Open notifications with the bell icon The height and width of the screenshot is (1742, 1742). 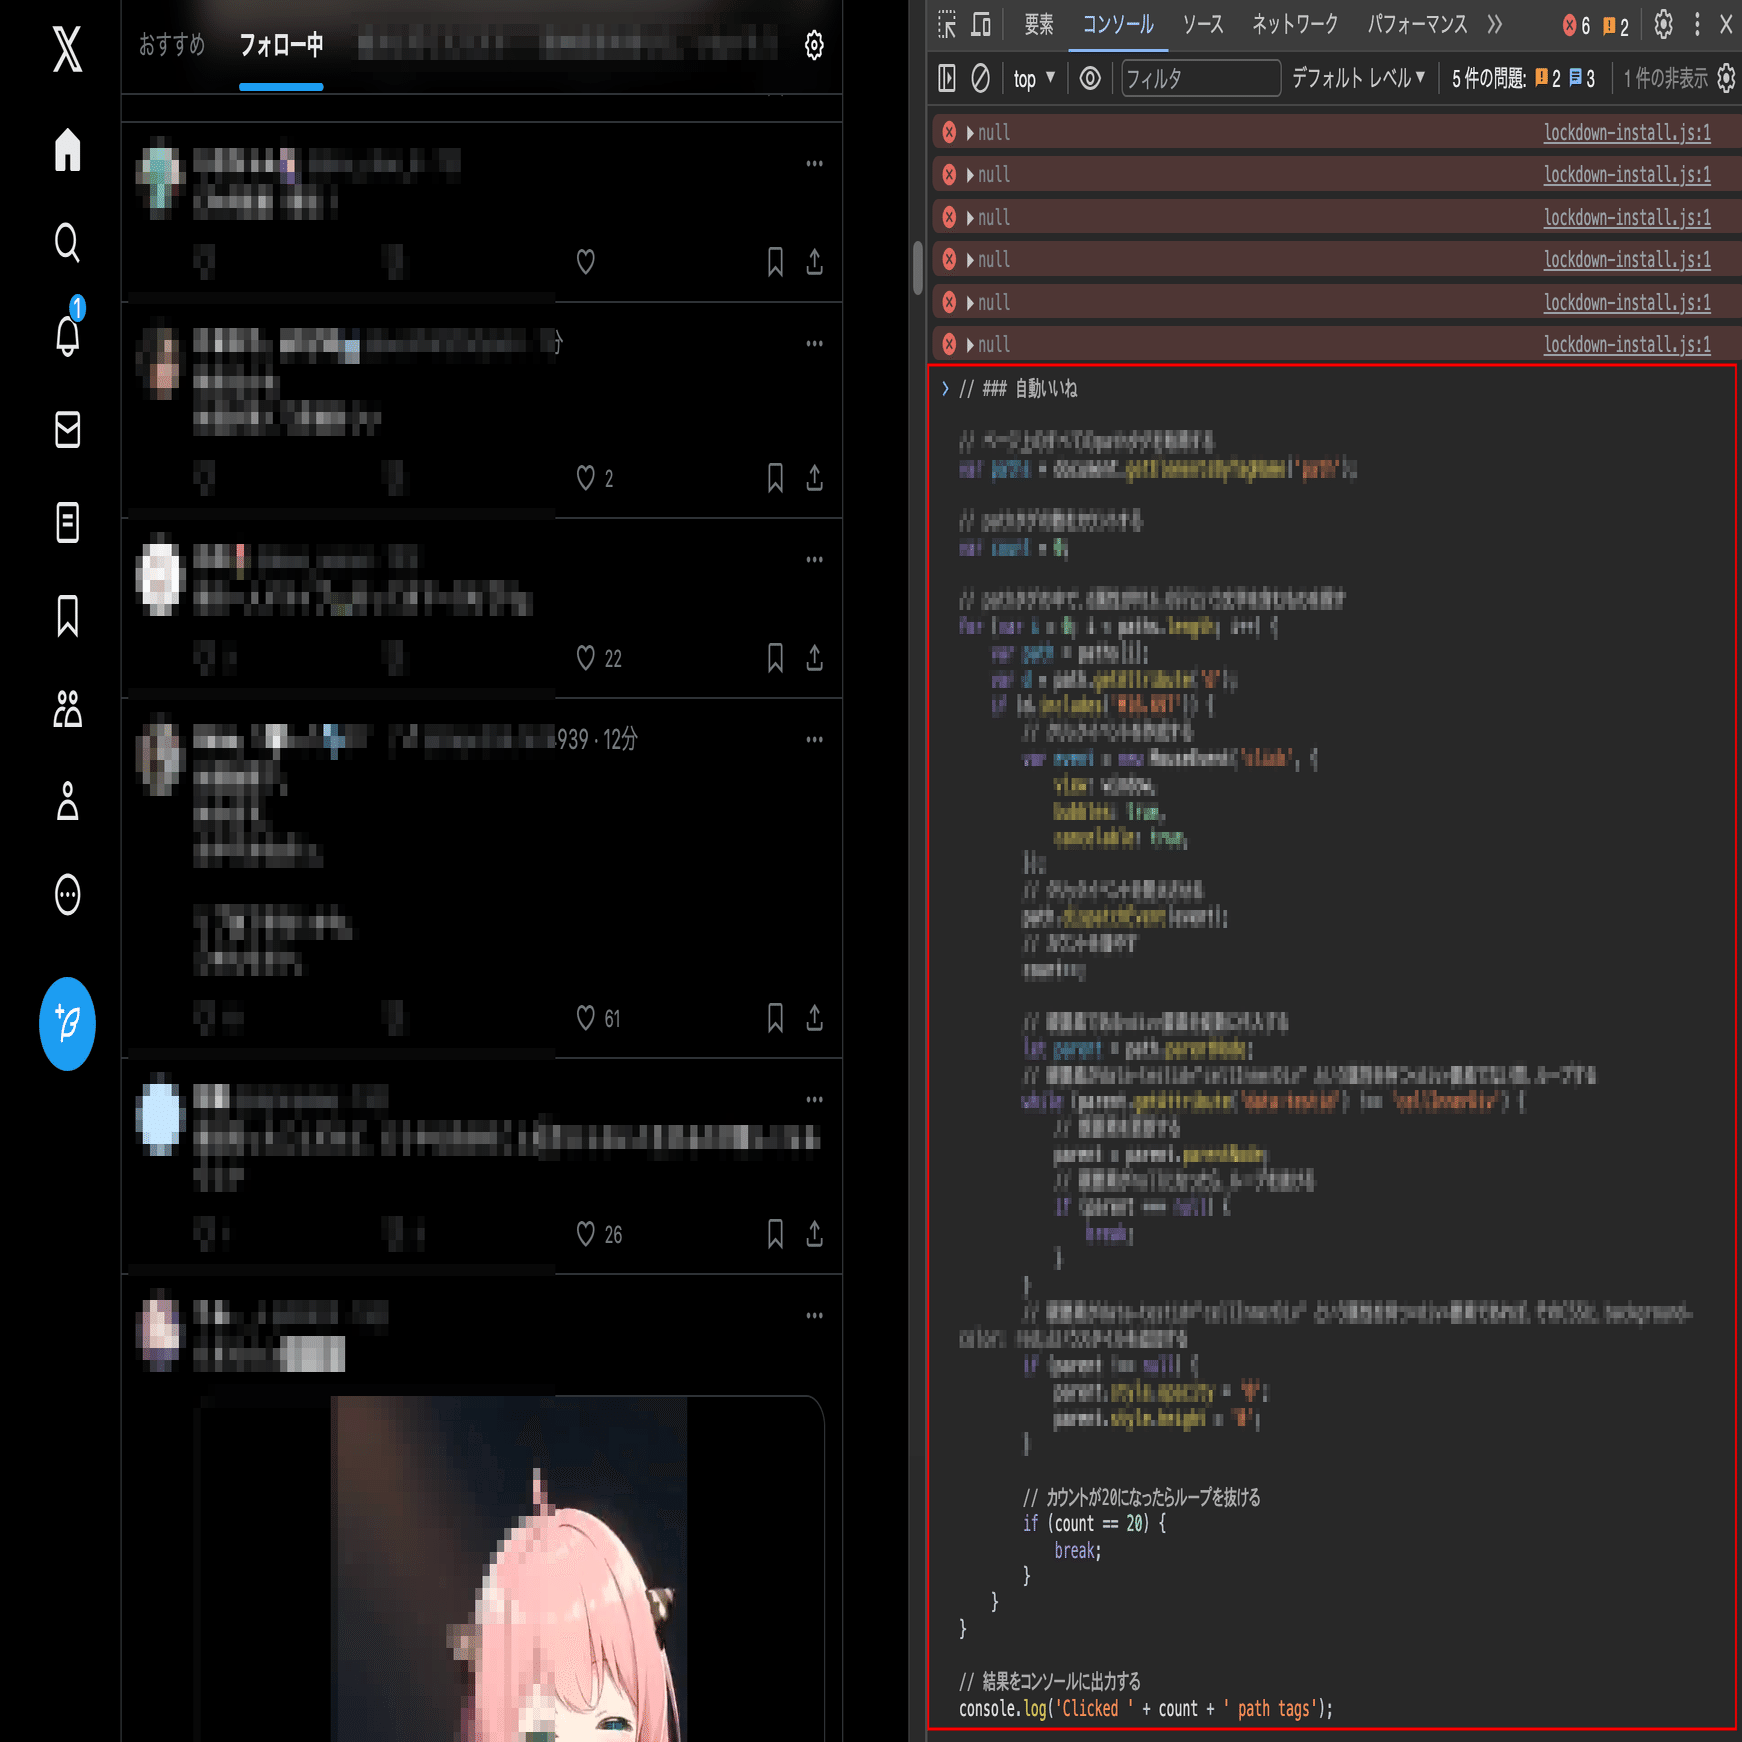coord(66,338)
